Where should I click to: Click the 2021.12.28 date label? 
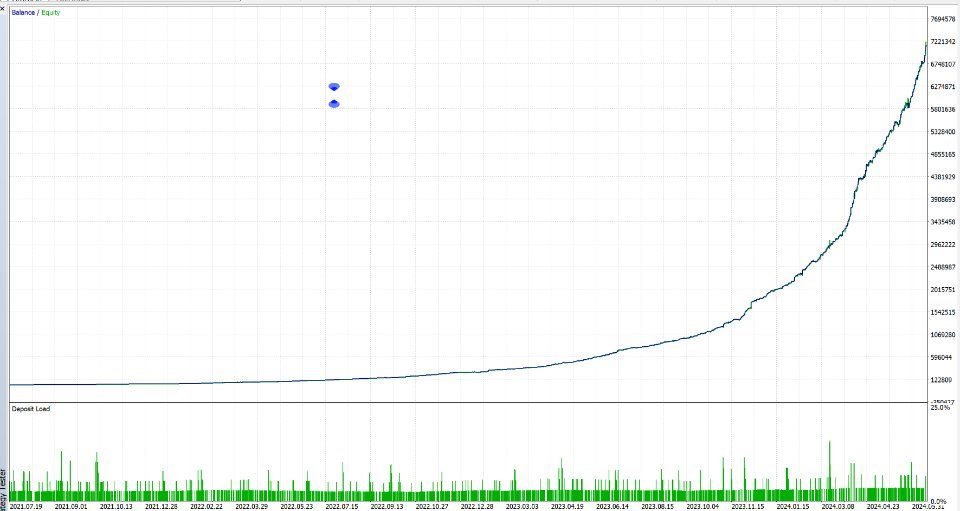tap(162, 507)
